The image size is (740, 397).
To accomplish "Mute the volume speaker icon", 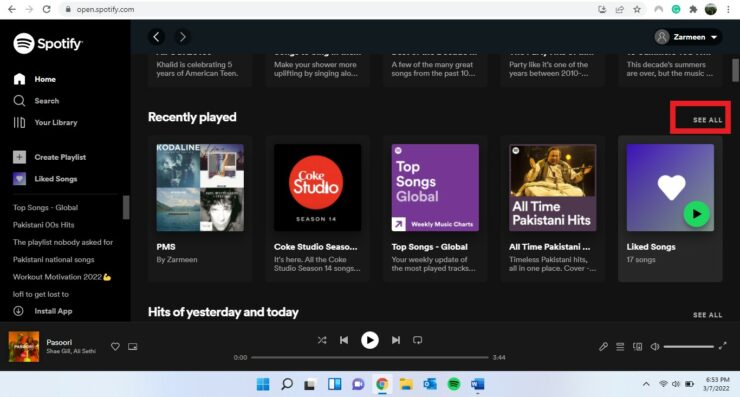I will (655, 346).
